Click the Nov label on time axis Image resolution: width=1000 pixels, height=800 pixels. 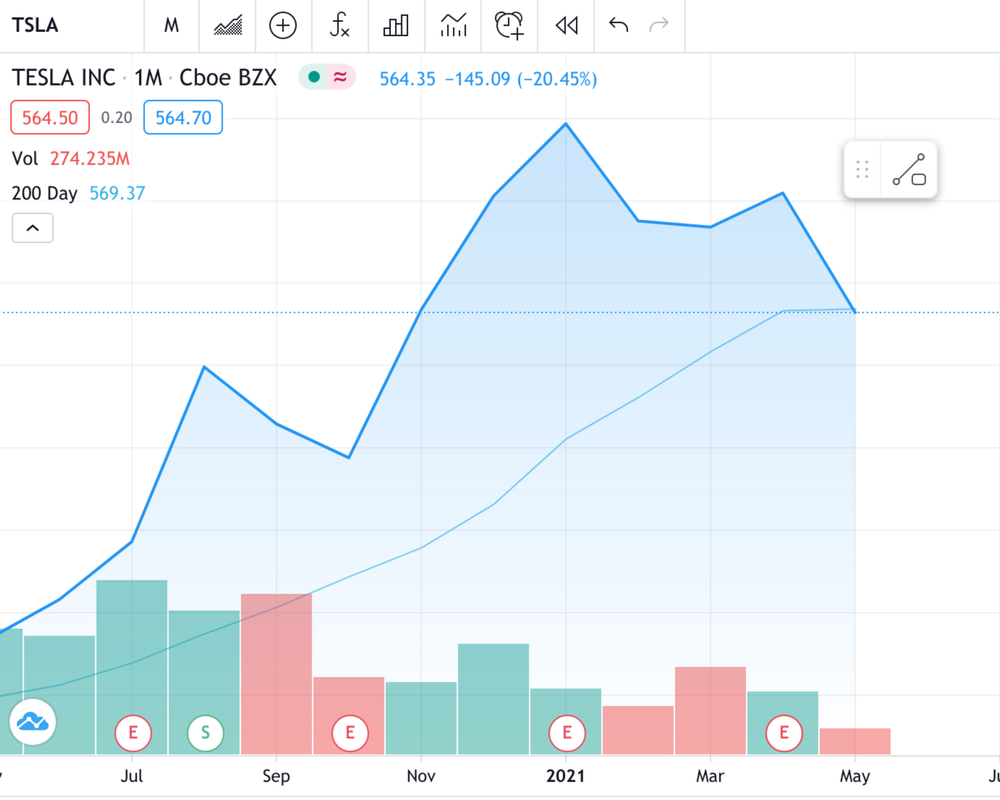coord(421,776)
